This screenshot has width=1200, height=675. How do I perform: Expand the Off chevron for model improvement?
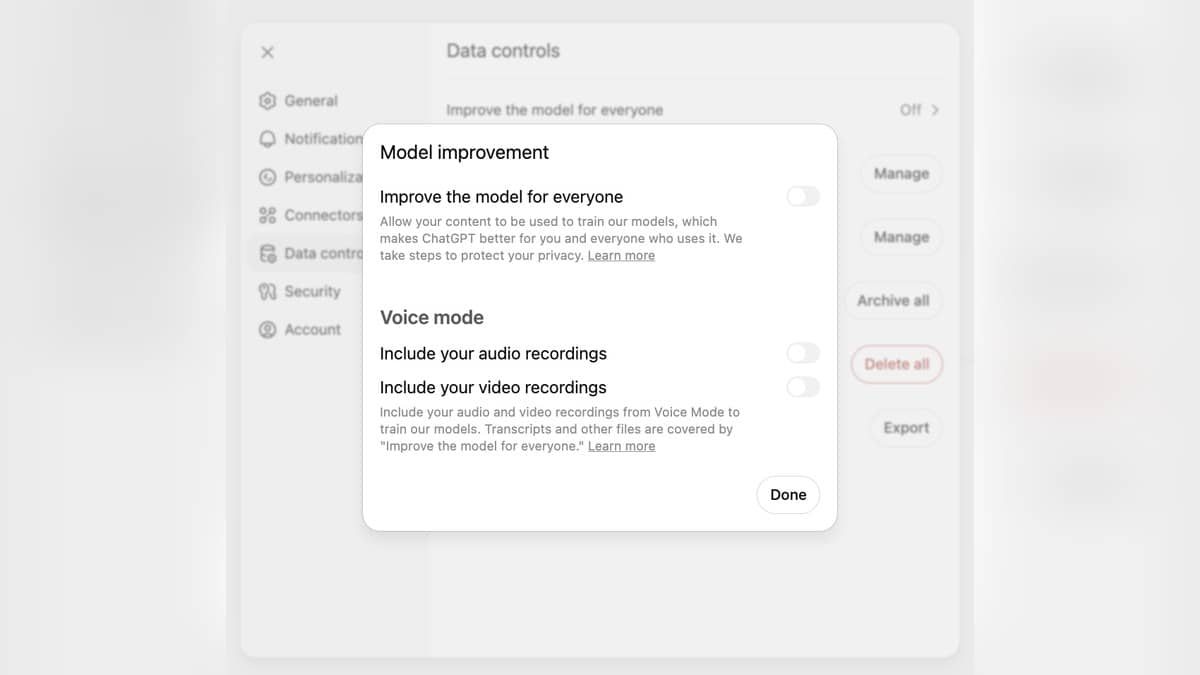935,110
